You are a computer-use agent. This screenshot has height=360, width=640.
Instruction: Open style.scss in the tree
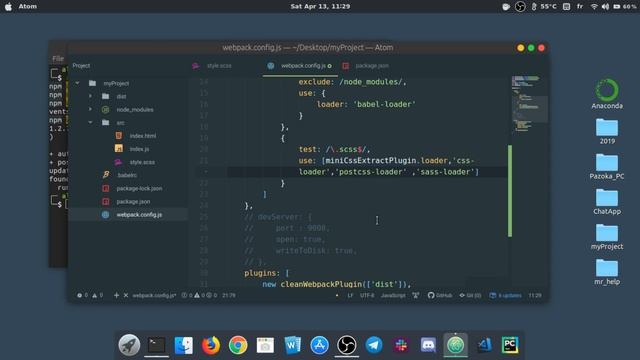click(142, 162)
